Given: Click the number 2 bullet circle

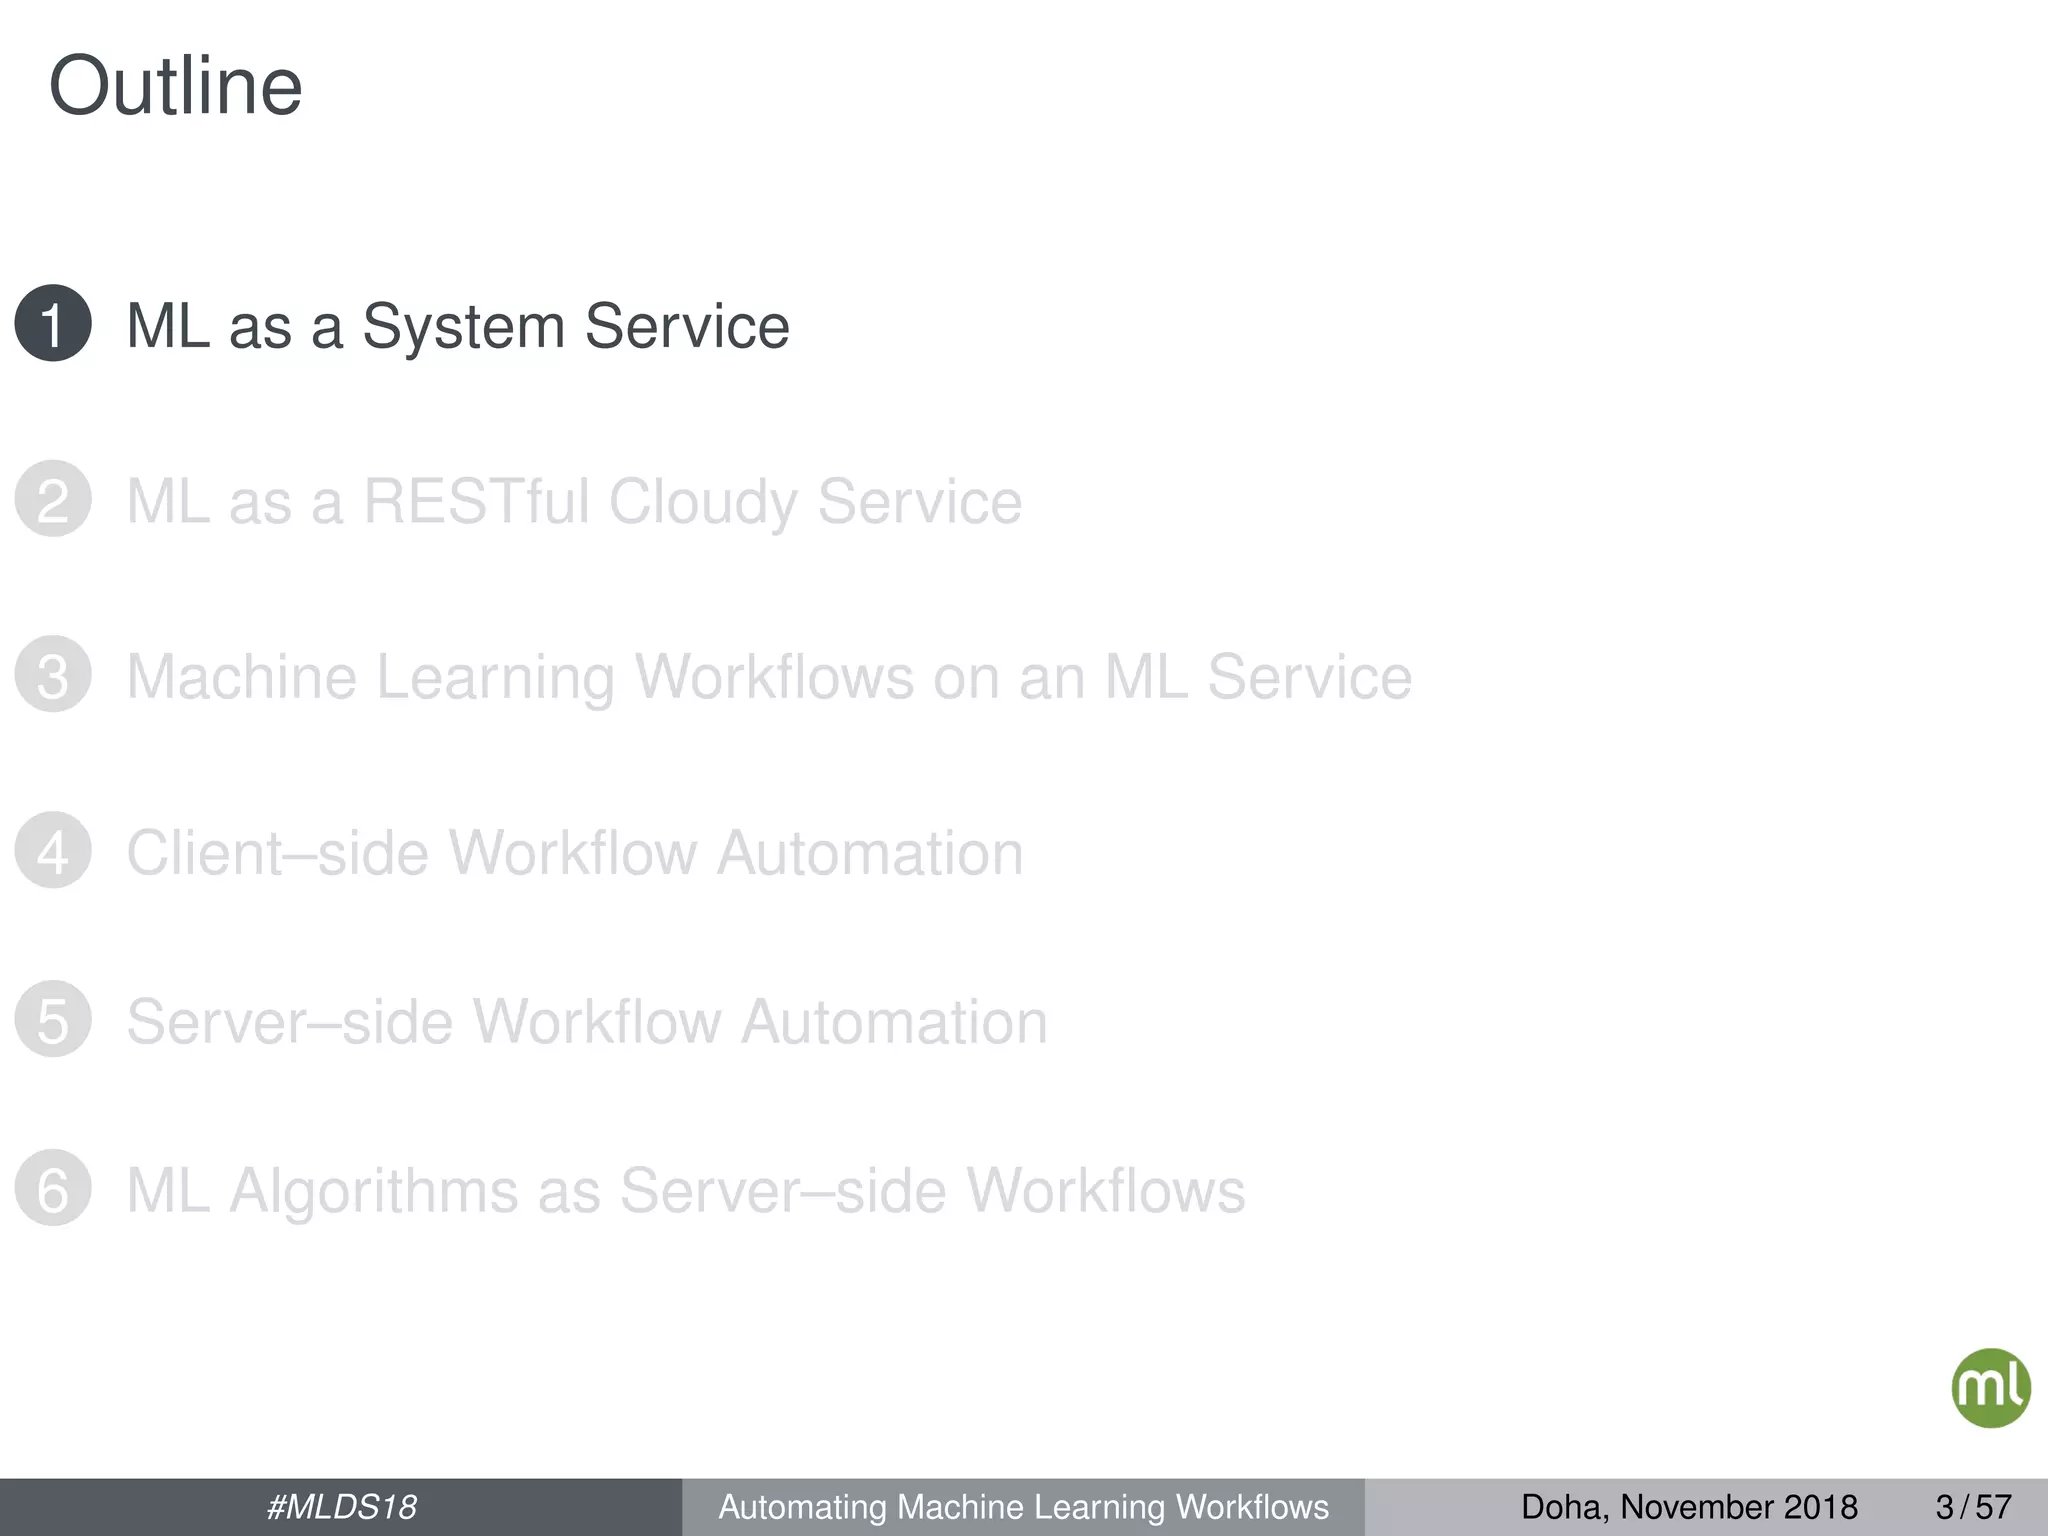Looking at the screenshot, I should coord(53,498).
